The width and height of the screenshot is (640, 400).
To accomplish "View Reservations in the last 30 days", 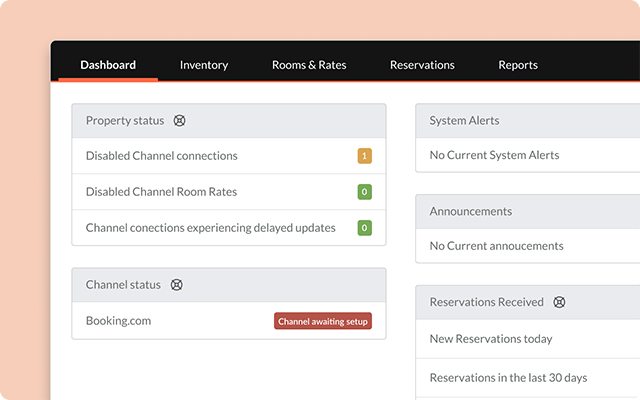I will point(508,377).
